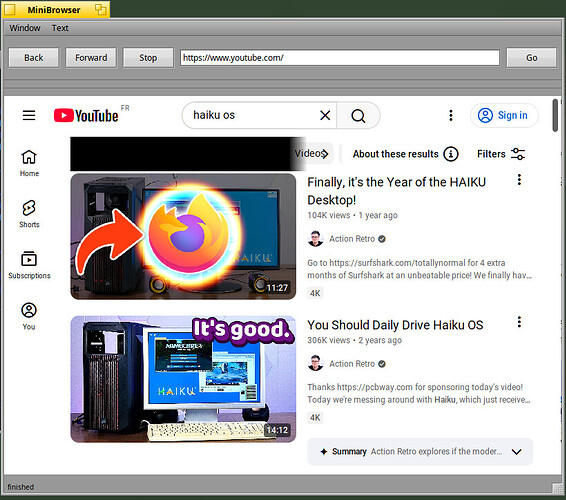Open the Firefox thumbnail video
The width and height of the screenshot is (566, 500).
[x=183, y=236]
